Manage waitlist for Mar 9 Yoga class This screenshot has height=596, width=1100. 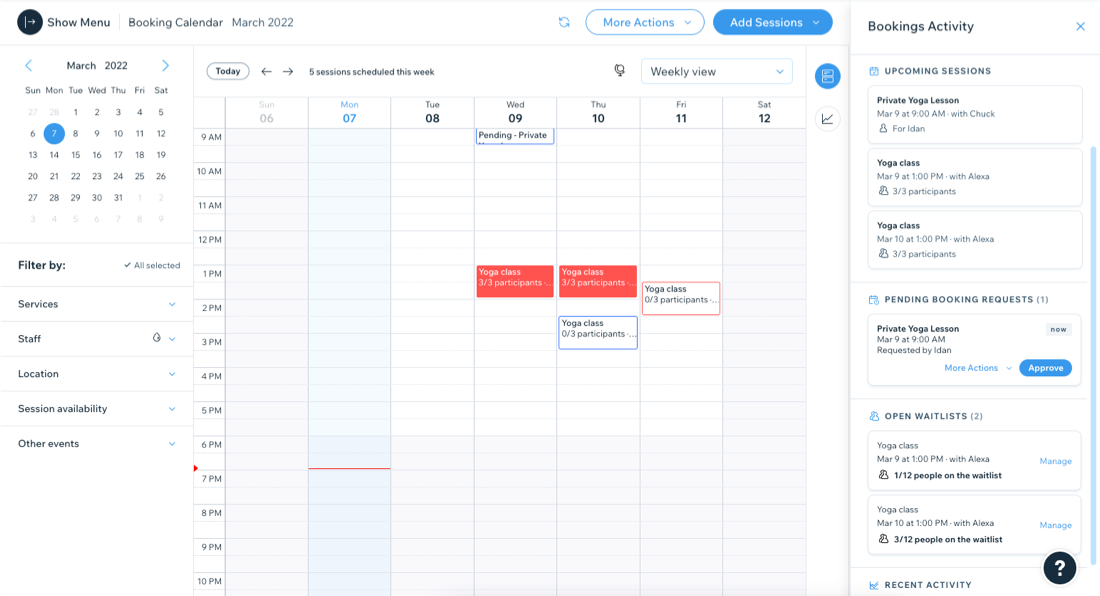point(1055,461)
